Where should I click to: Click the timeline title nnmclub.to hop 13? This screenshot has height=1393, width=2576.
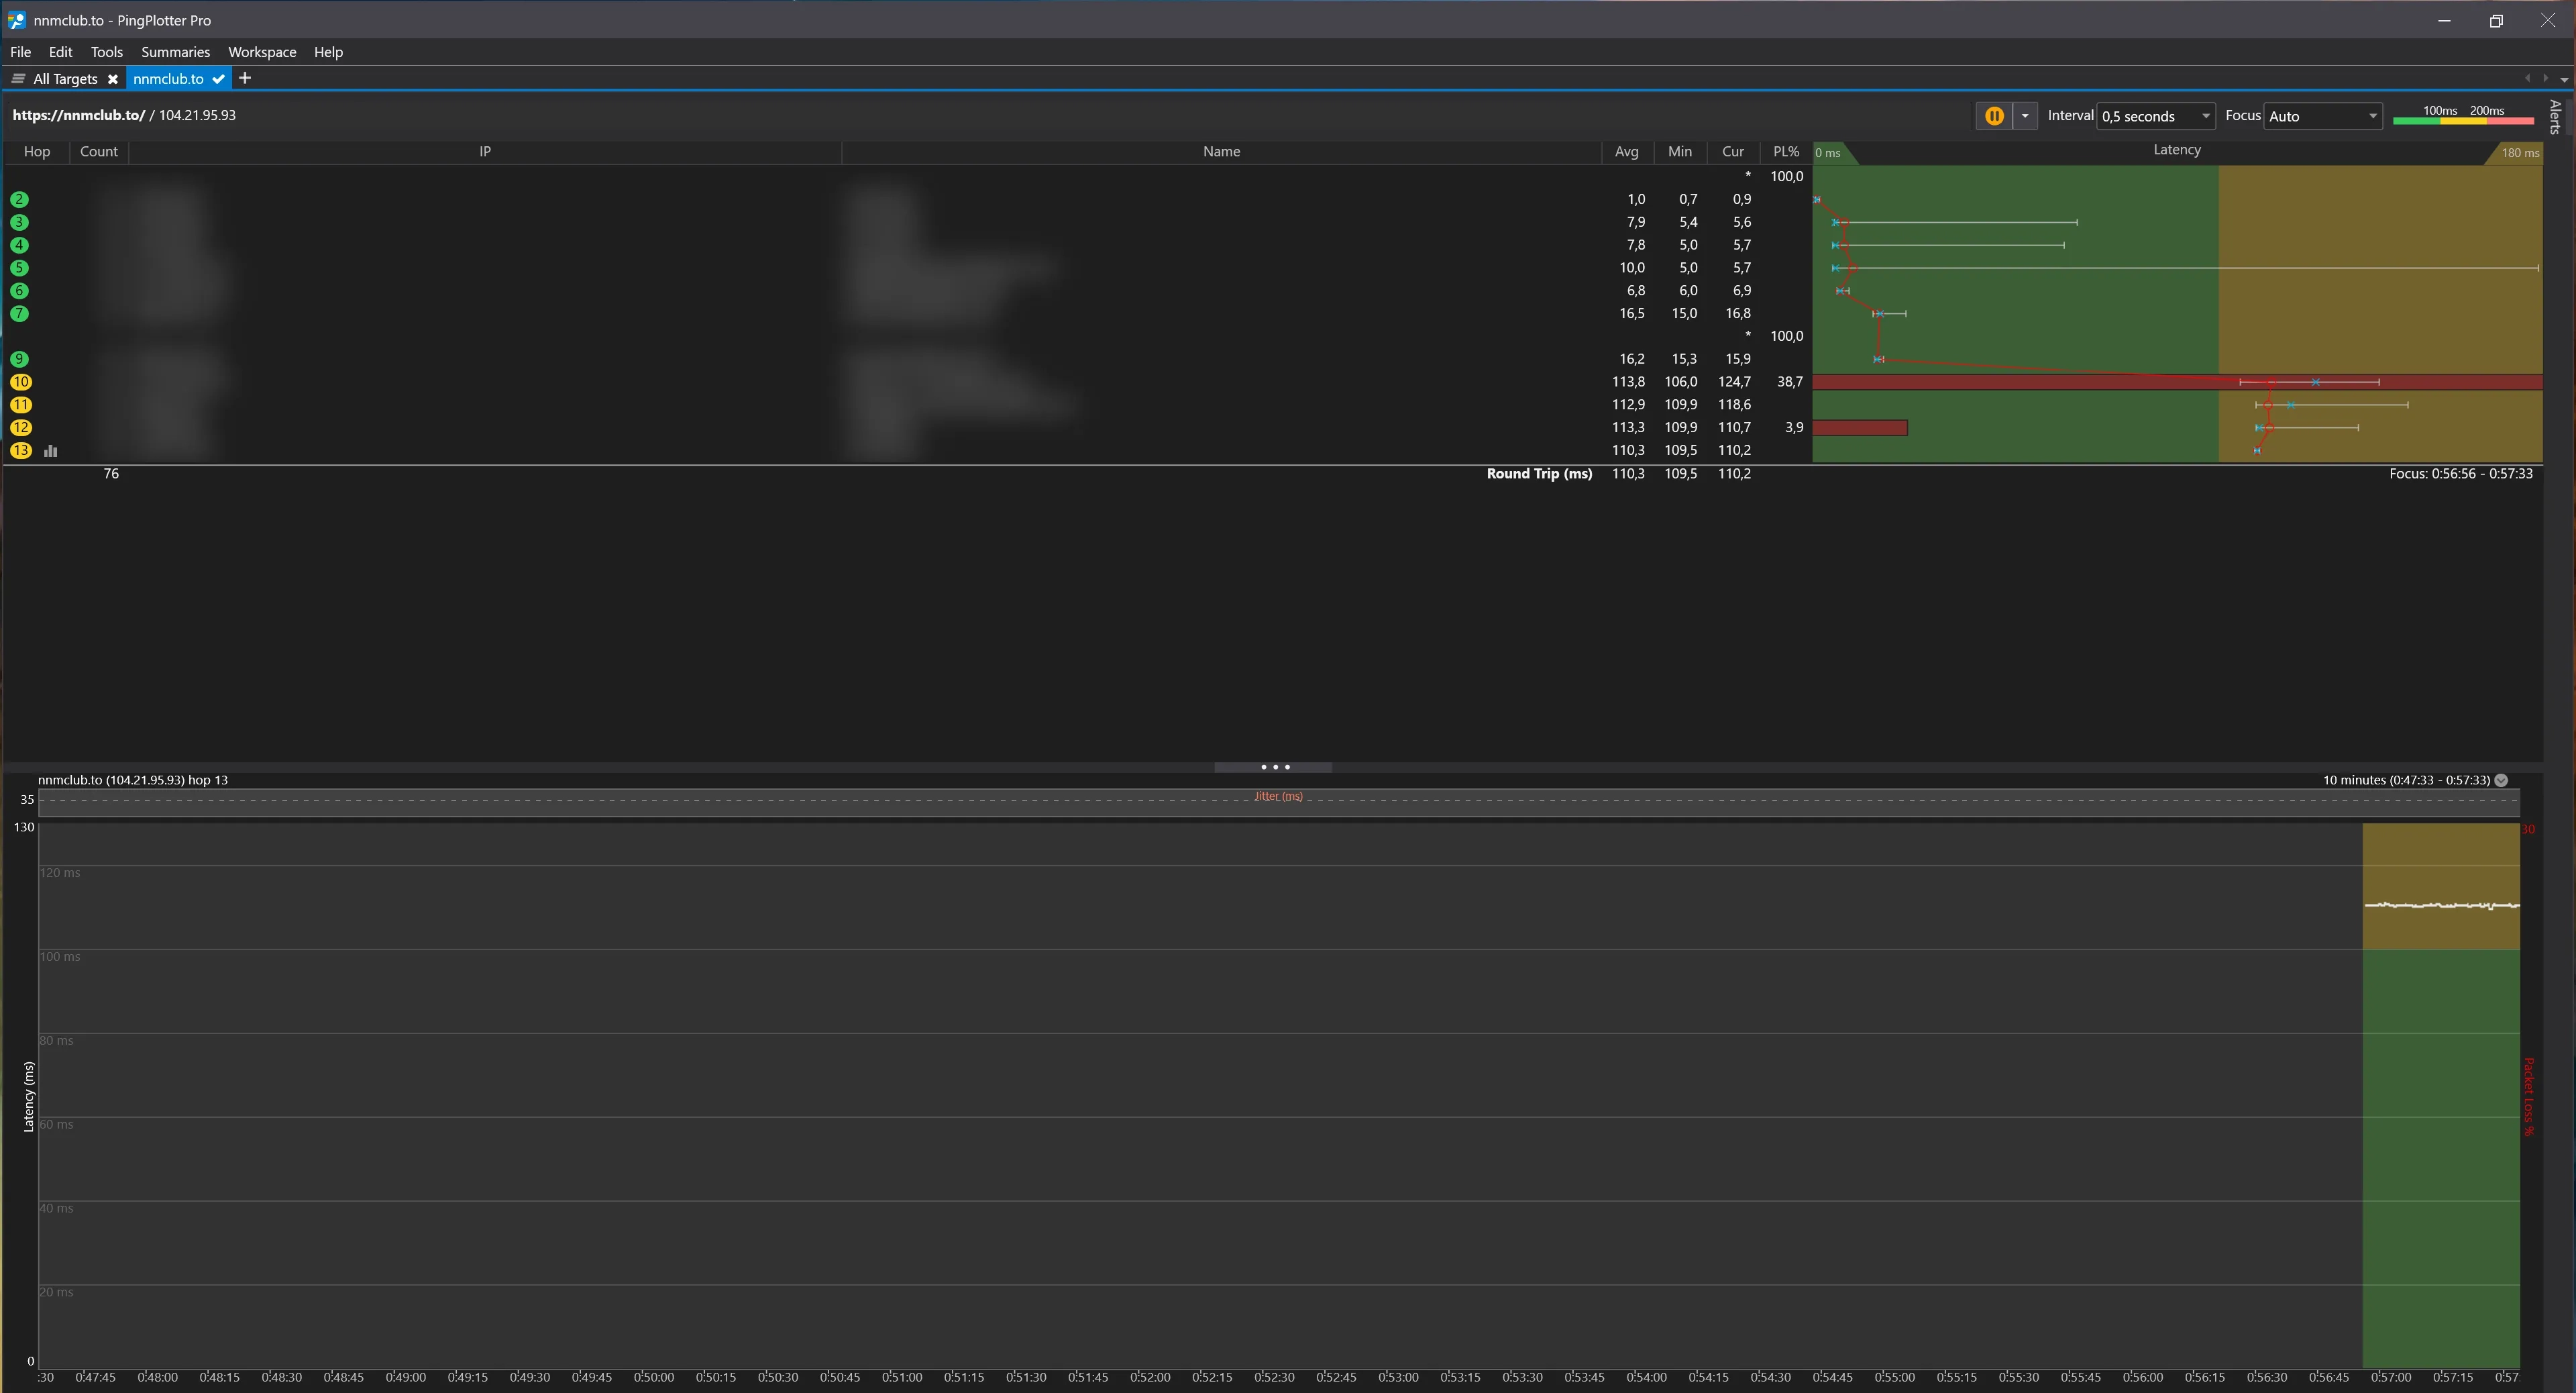[133, 780]
